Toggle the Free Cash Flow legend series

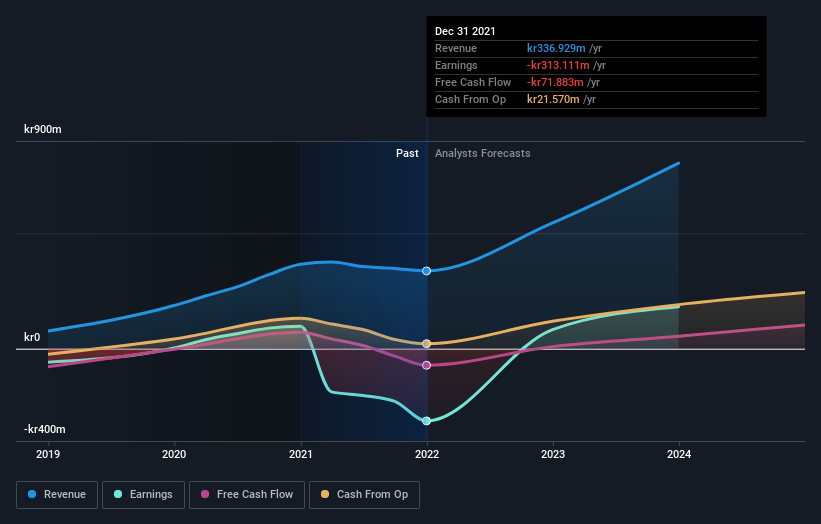[247, 495]
